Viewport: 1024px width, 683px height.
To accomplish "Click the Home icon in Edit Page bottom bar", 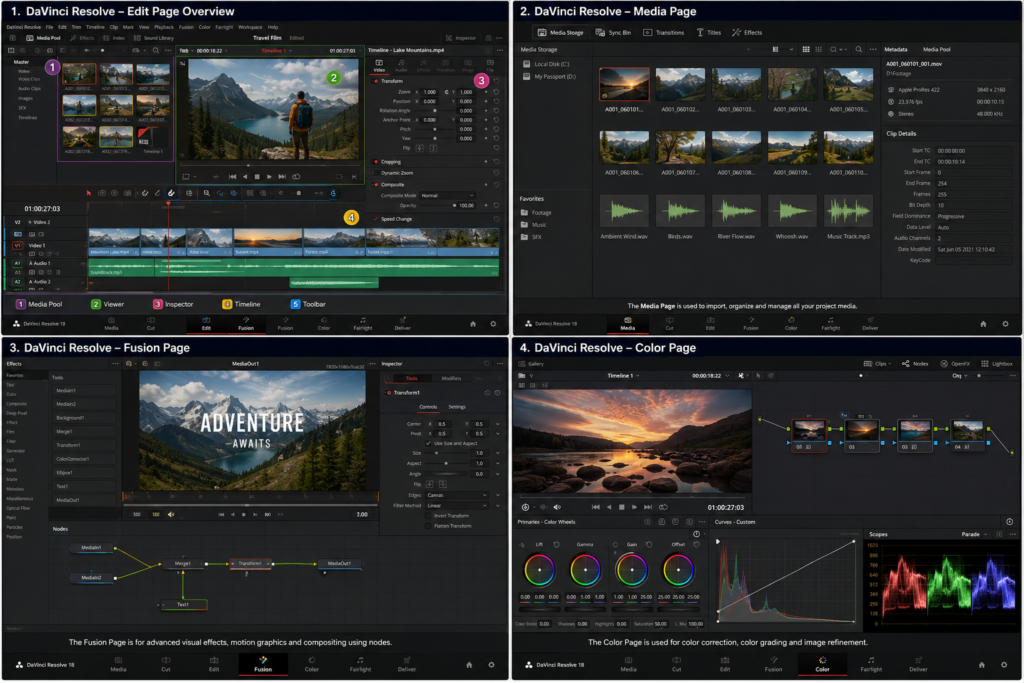I will [473, 324].
